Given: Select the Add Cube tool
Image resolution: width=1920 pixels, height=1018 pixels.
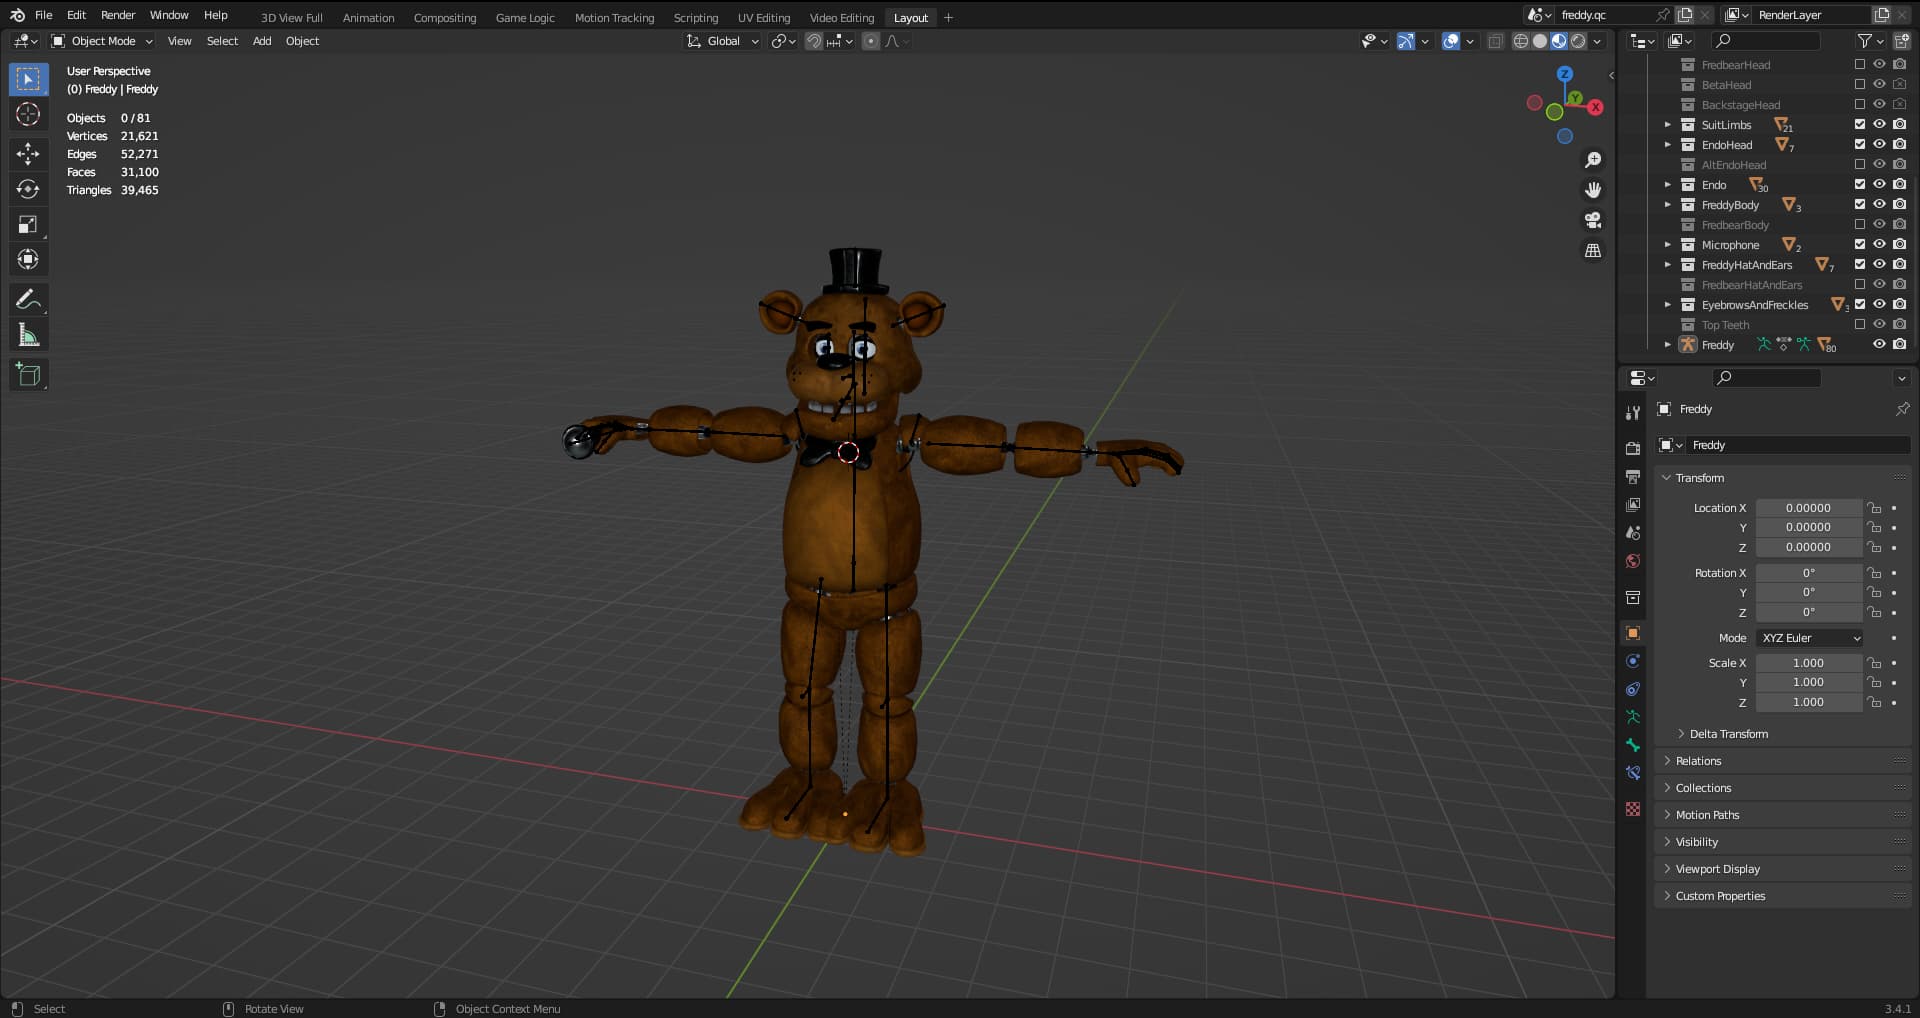Looking at the screenshot, I should tap(28, 375).
